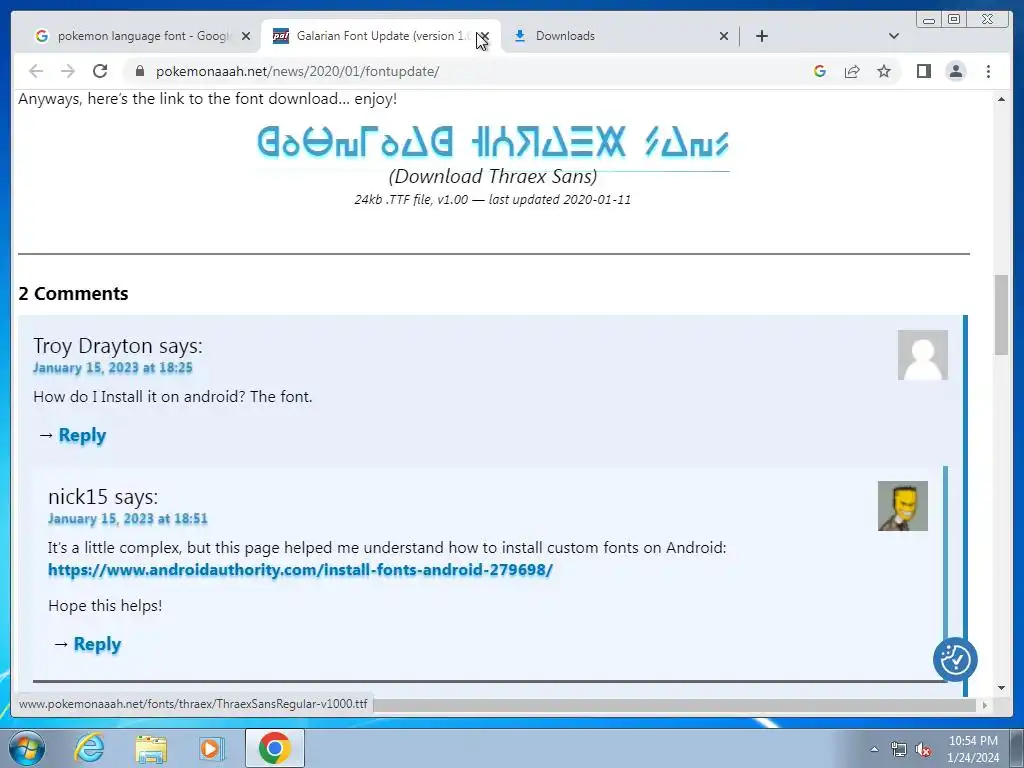Viewport: 1024px width, 768px height.
Task: Reply to Troy Drayton's comment
Action: click(x=82, y=435)
